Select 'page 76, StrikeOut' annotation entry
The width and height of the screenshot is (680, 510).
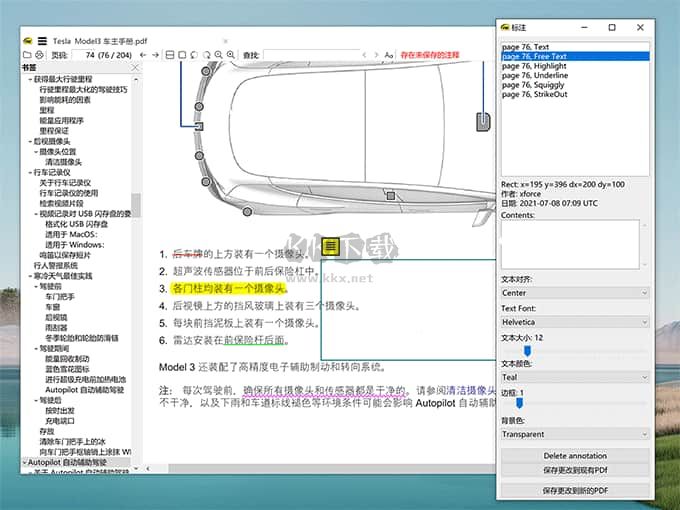pyautogui.click(x=575, y=94)
